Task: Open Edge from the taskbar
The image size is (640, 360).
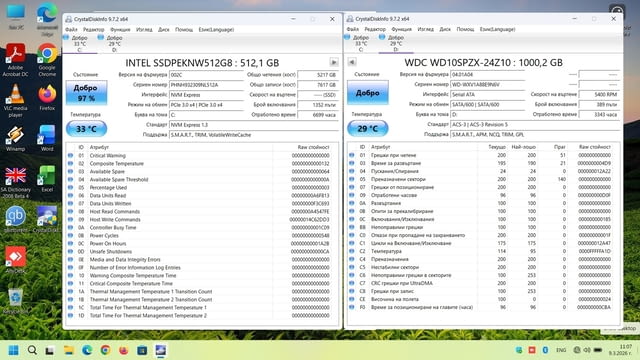Action: [87, 350]
